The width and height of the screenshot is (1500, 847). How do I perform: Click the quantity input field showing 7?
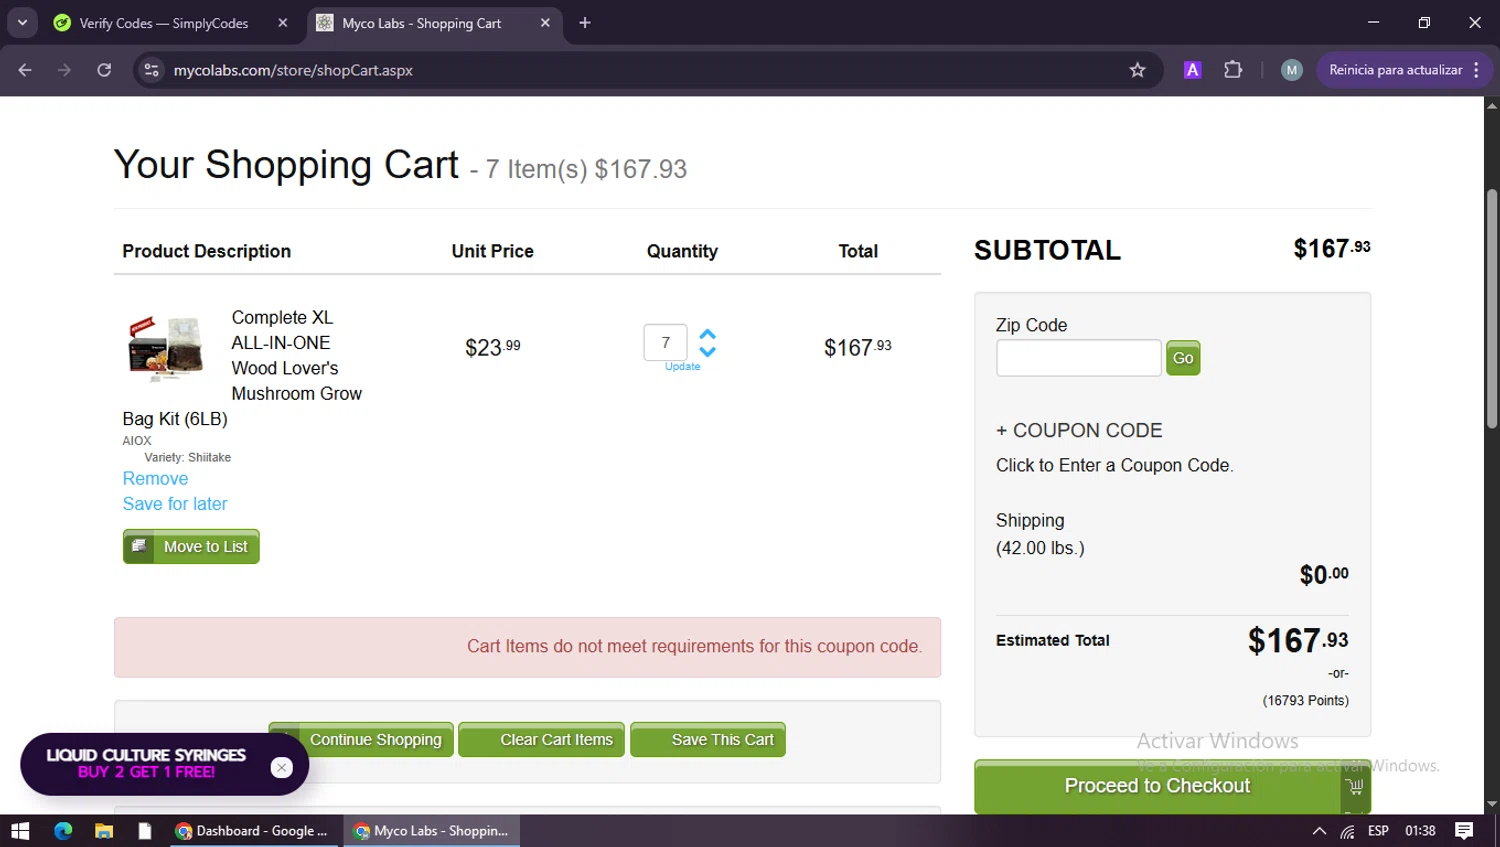pos(666,343)
